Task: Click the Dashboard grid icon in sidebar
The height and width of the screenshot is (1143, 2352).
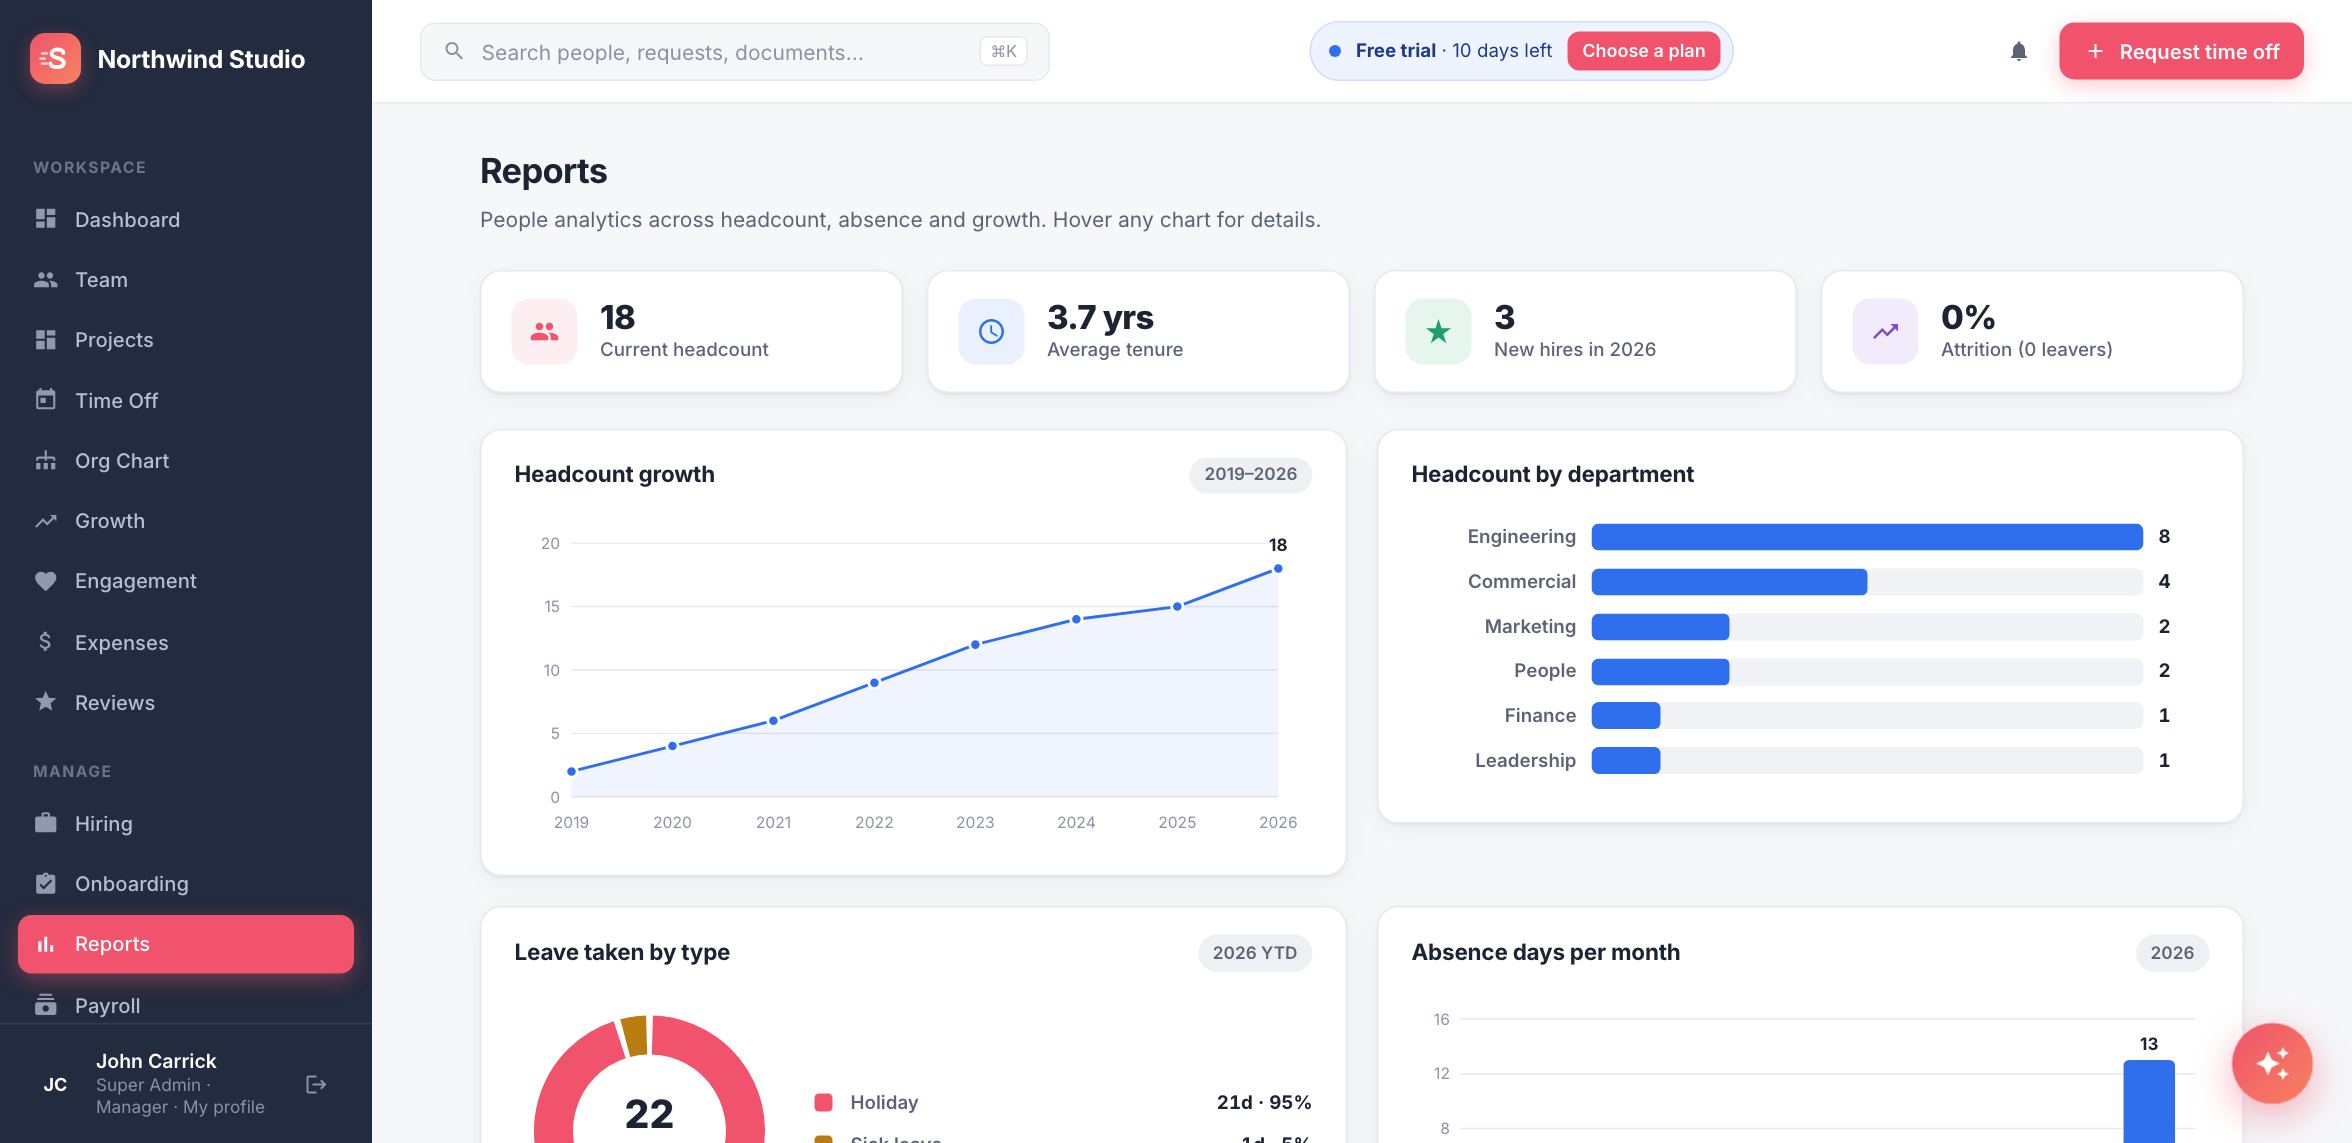Action: 45,218
